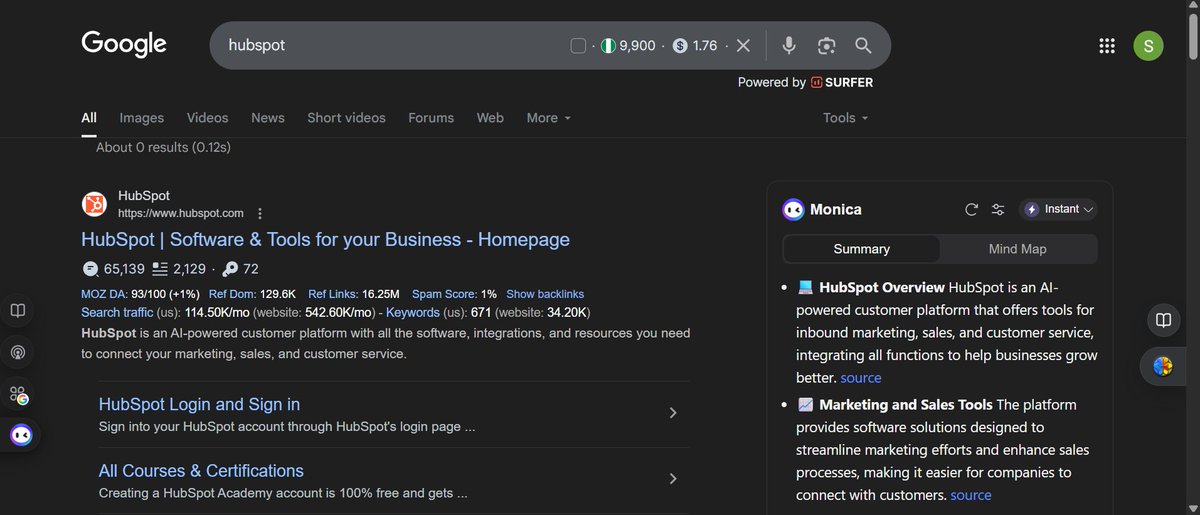The image size is (1200, 515).
Task: Click the MOZ DA metric link
Action: [x=103, y=294]
